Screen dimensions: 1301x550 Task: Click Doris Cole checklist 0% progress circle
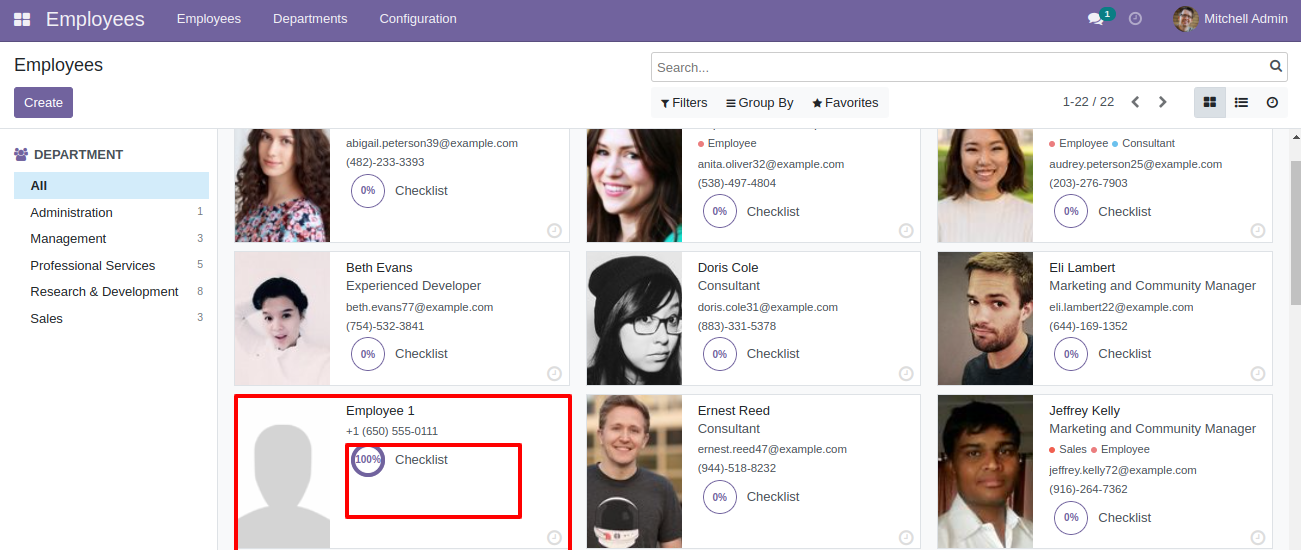pos(720,354)
